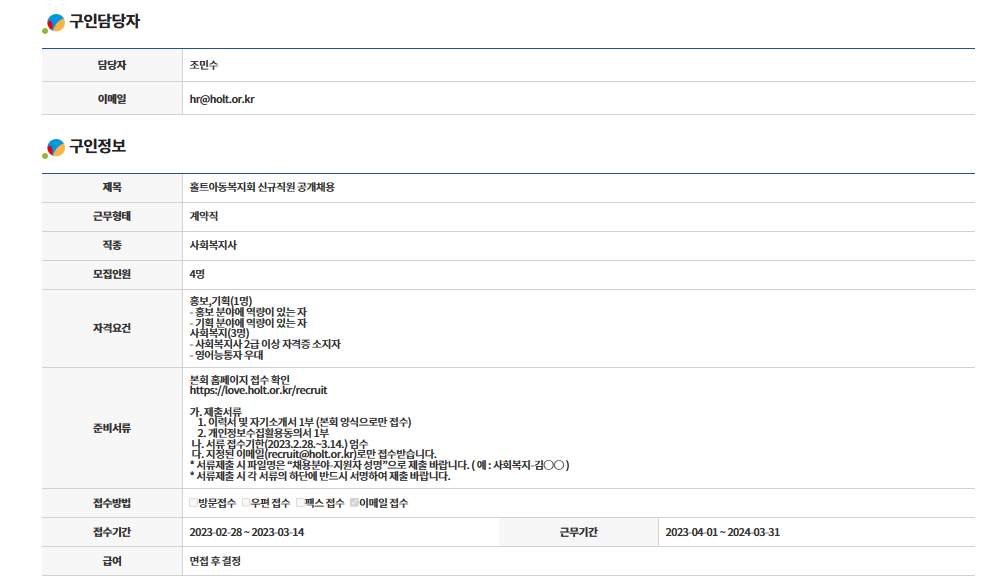Click the https://love.holt.or.kr/recruit address
Screen dimensions: 1006x578
pyautogui.click(x=258, y=390)
